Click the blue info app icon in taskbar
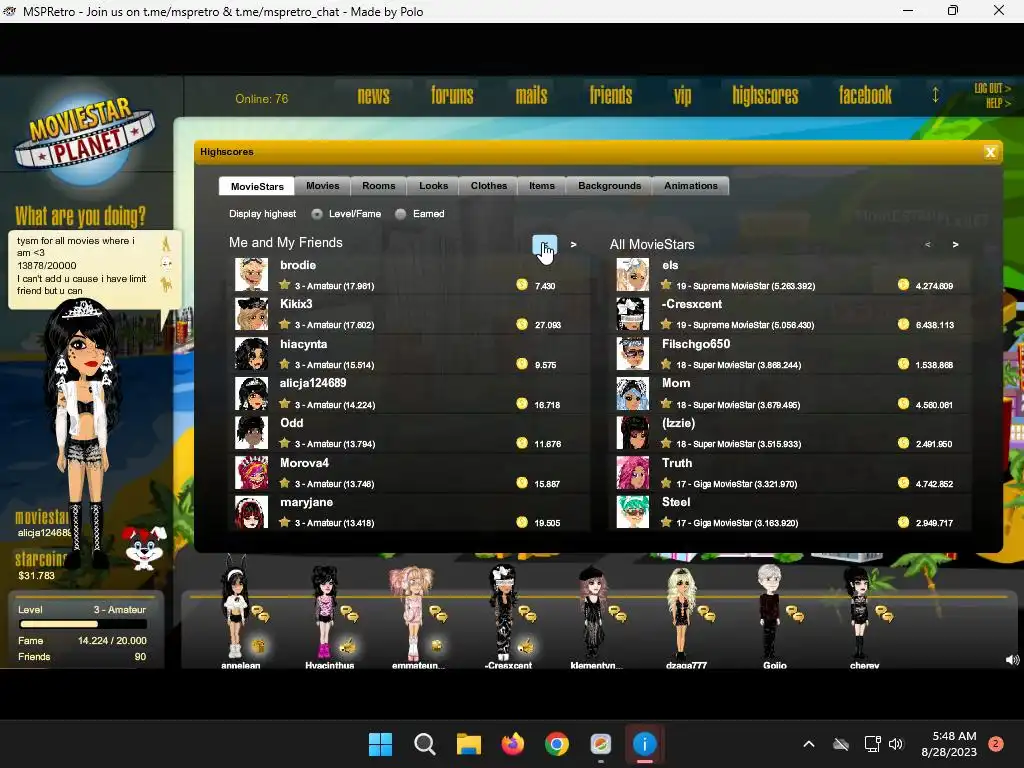This screenshot has width=1024, height=768. (645, 744)
